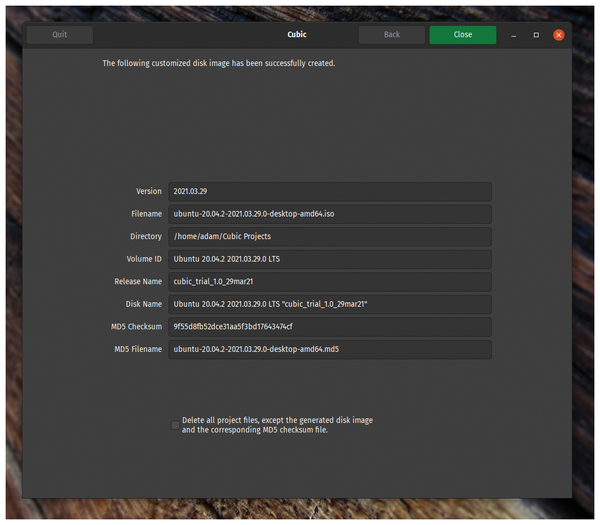Click the Disk Name label
The height and width of the screenshot is (525, 600).
click(x=143, y=304)
